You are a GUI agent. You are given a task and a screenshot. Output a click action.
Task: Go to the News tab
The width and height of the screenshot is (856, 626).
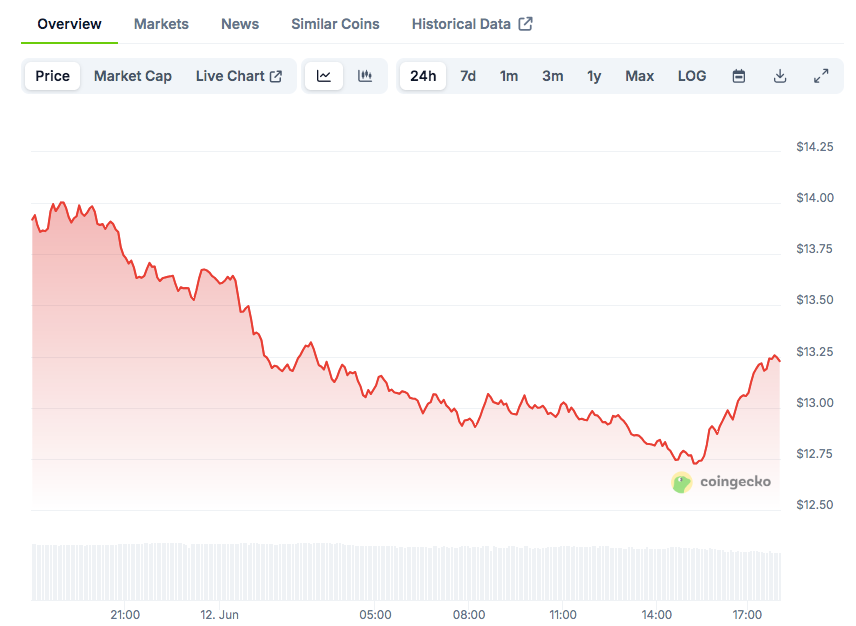240,24
